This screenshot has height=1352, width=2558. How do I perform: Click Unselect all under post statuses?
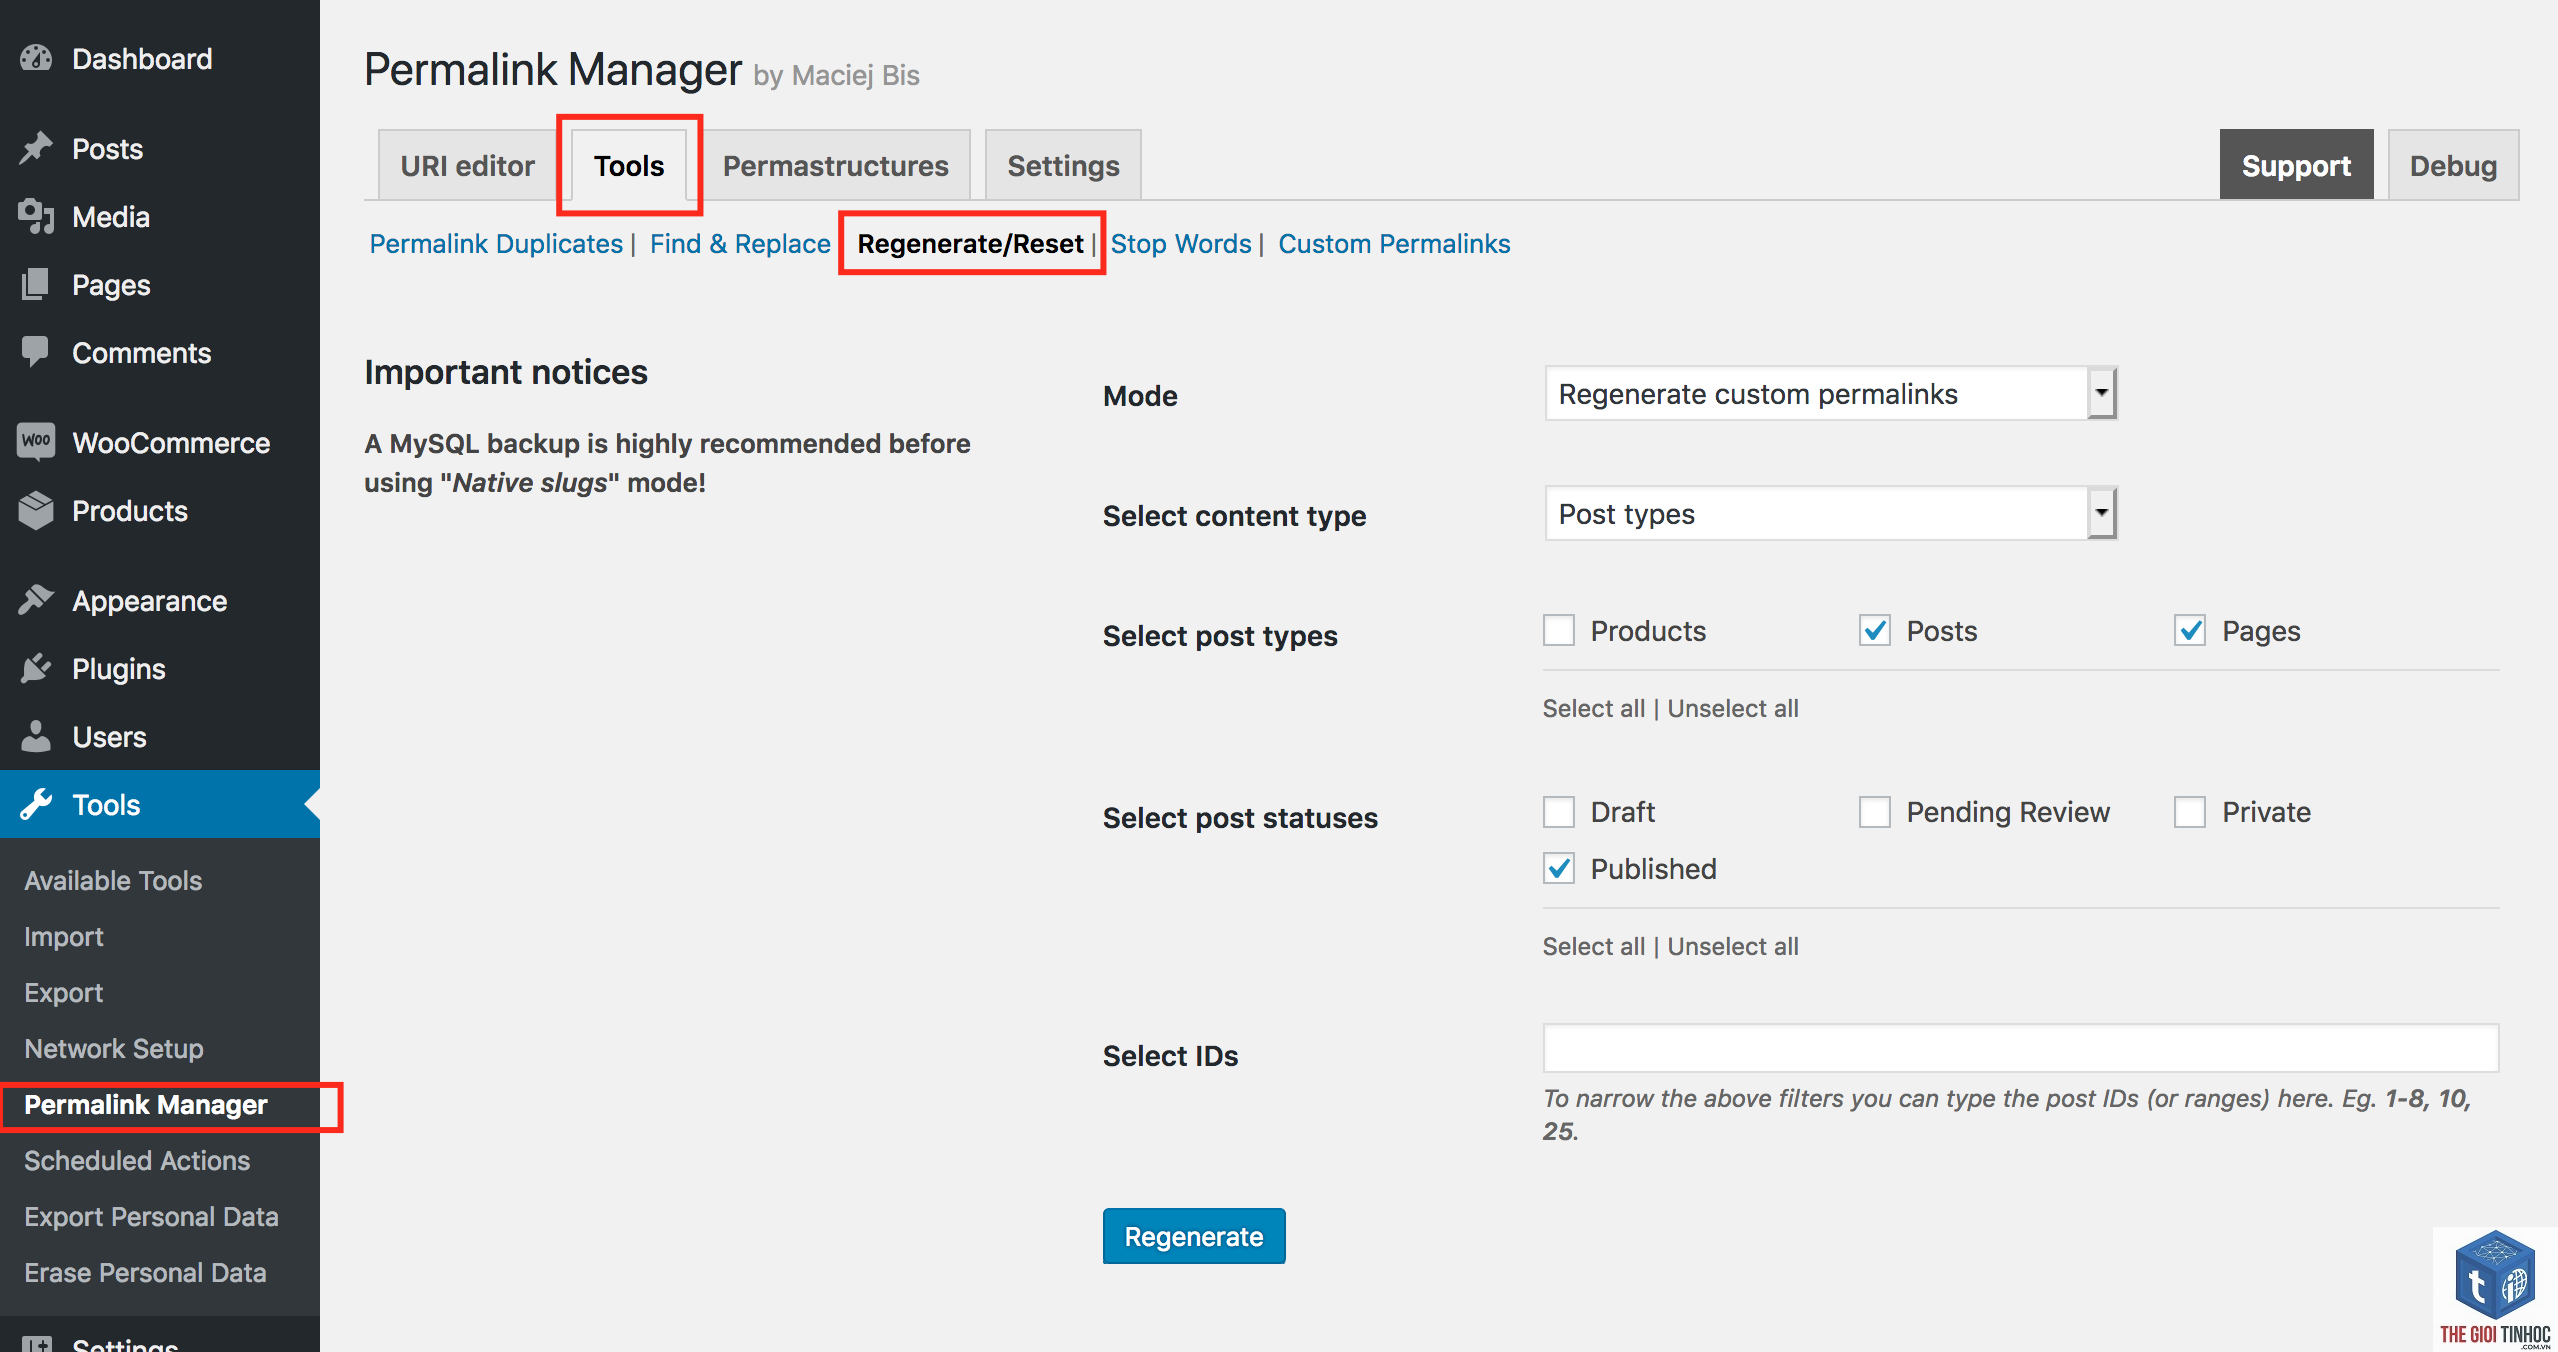1733,946
